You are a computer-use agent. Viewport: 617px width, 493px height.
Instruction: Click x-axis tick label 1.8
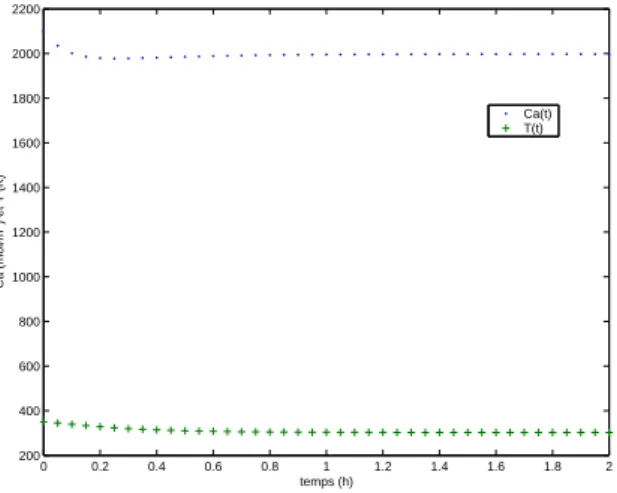pos(553,467)
